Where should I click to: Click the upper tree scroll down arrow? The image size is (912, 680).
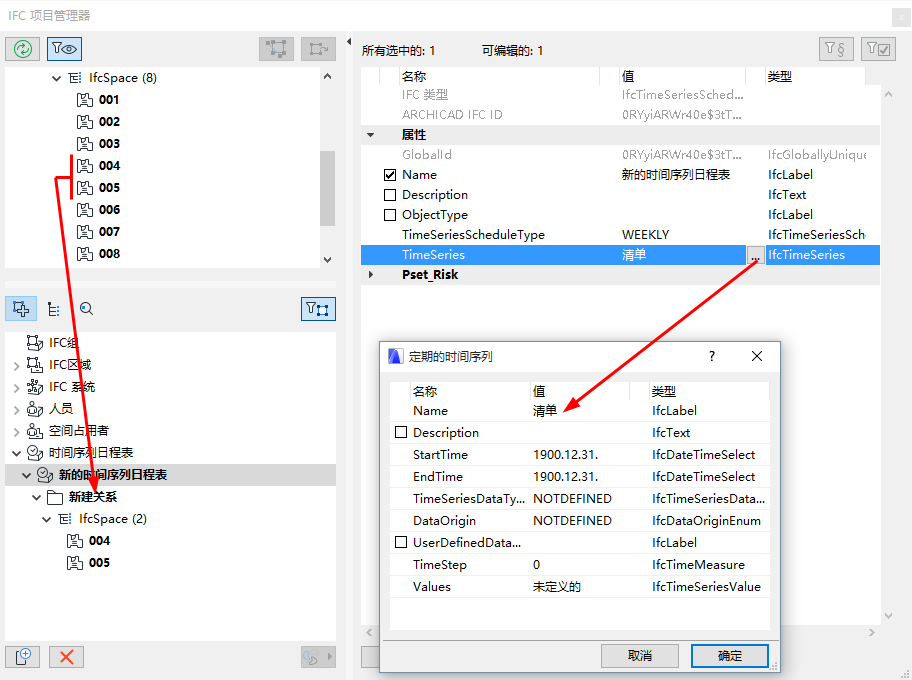tap(327, 260)
